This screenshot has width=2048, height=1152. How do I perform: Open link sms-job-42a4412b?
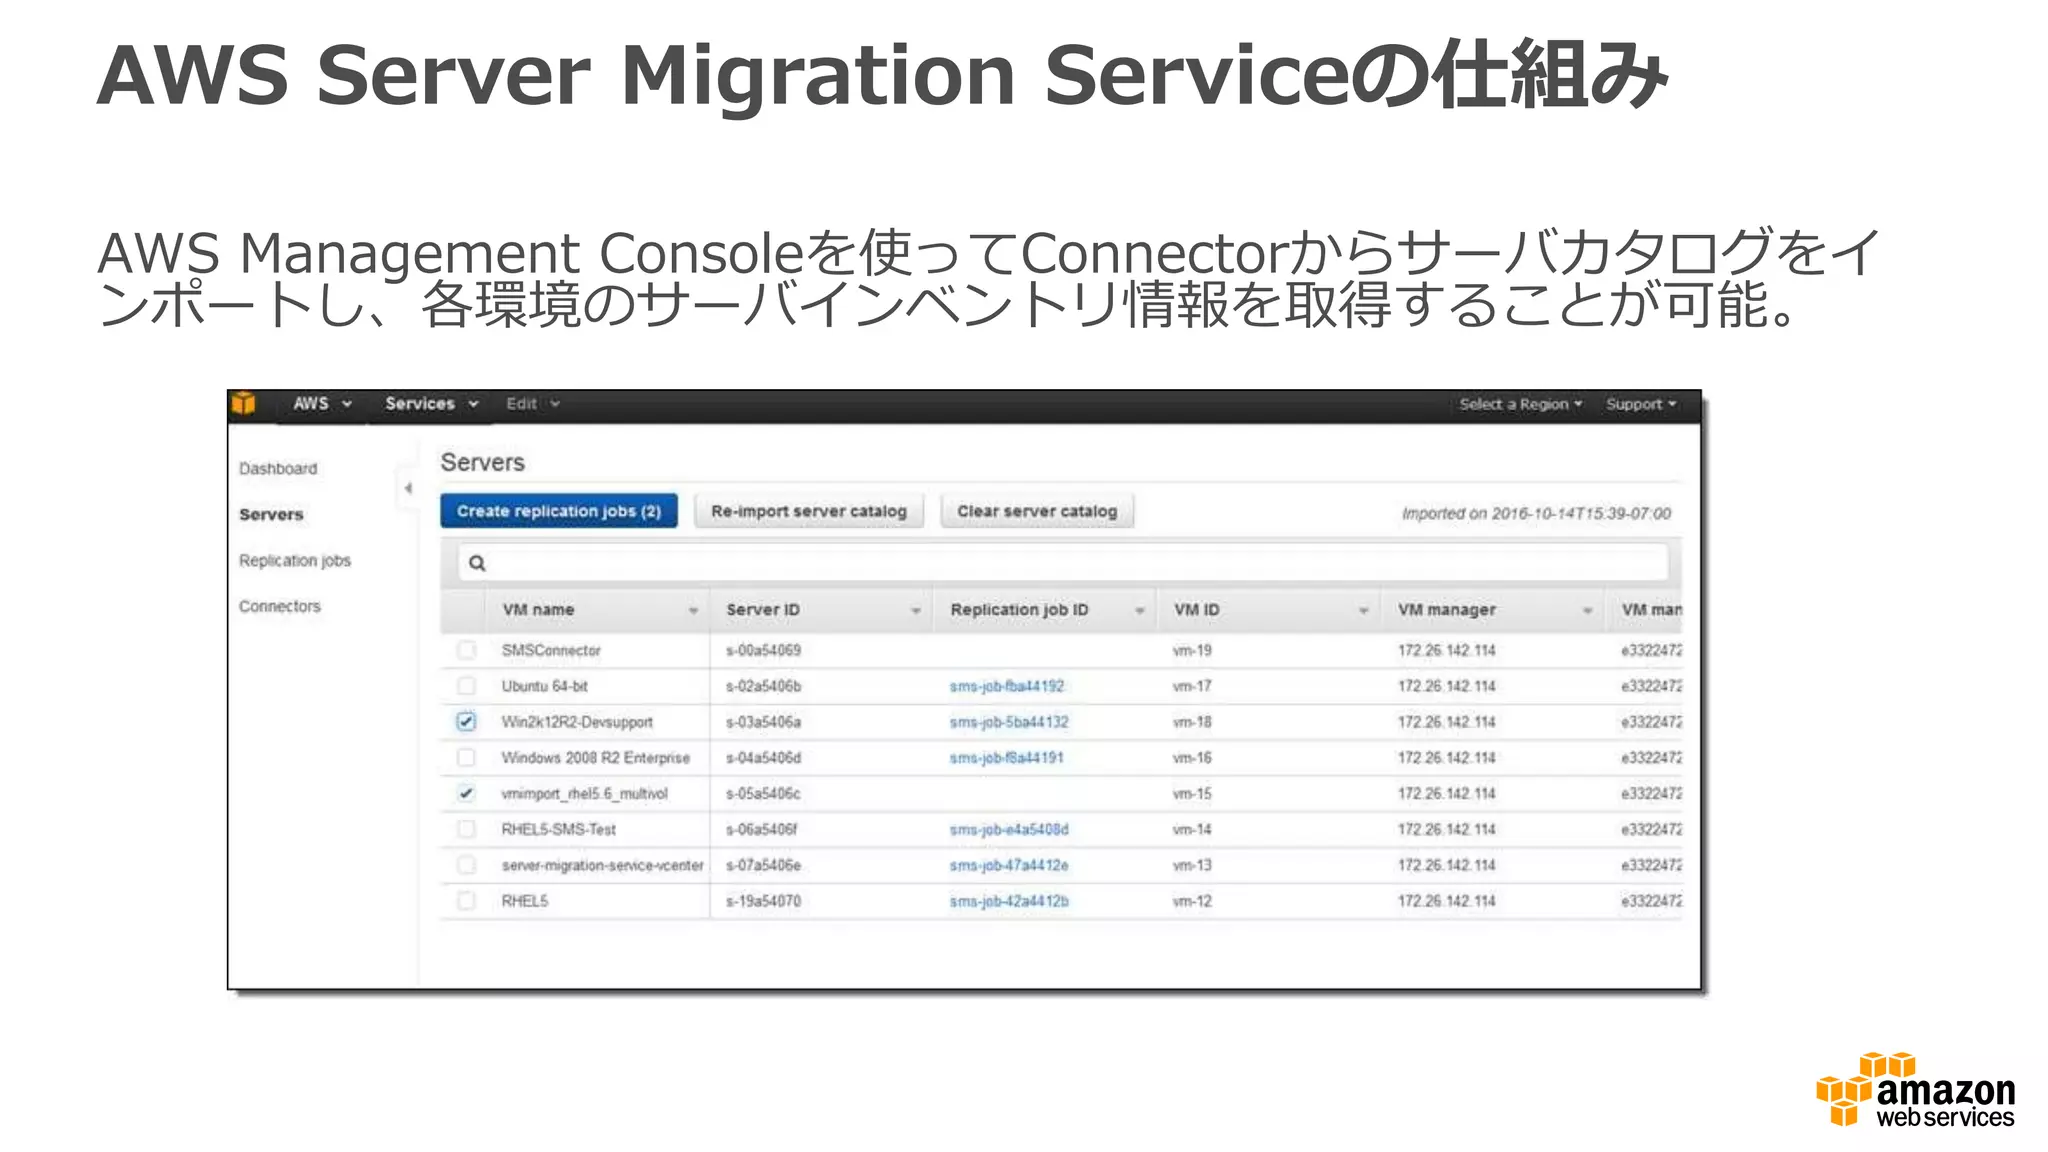(x=1009, y=902)
